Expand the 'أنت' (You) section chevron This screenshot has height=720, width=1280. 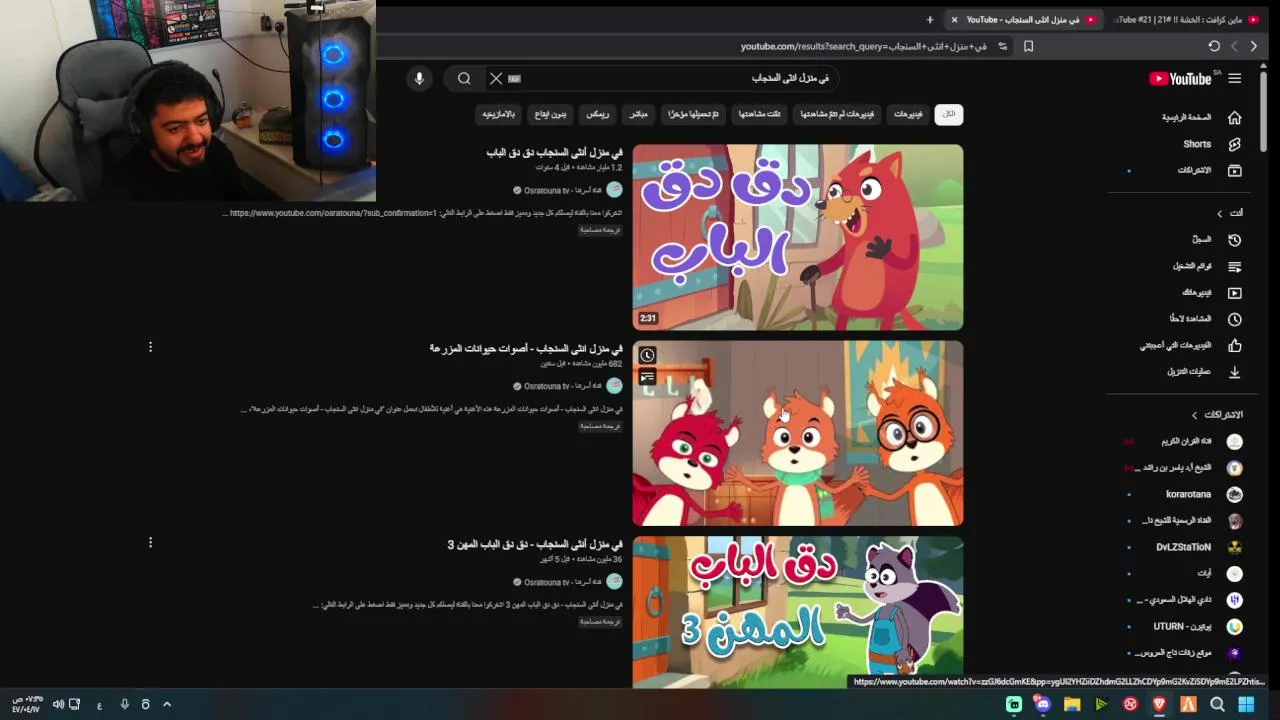[1219, 213]
